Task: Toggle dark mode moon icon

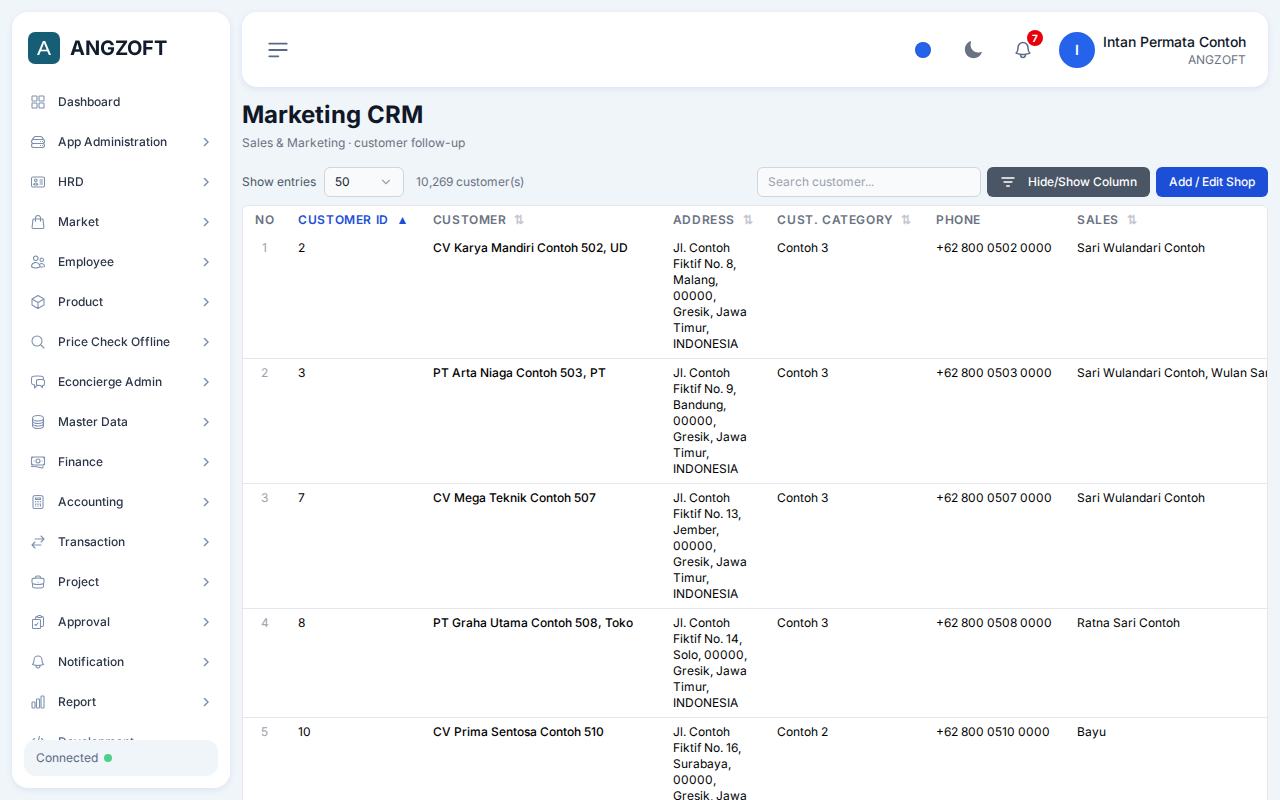Action: pyautogui.click(x=973, y=50)
